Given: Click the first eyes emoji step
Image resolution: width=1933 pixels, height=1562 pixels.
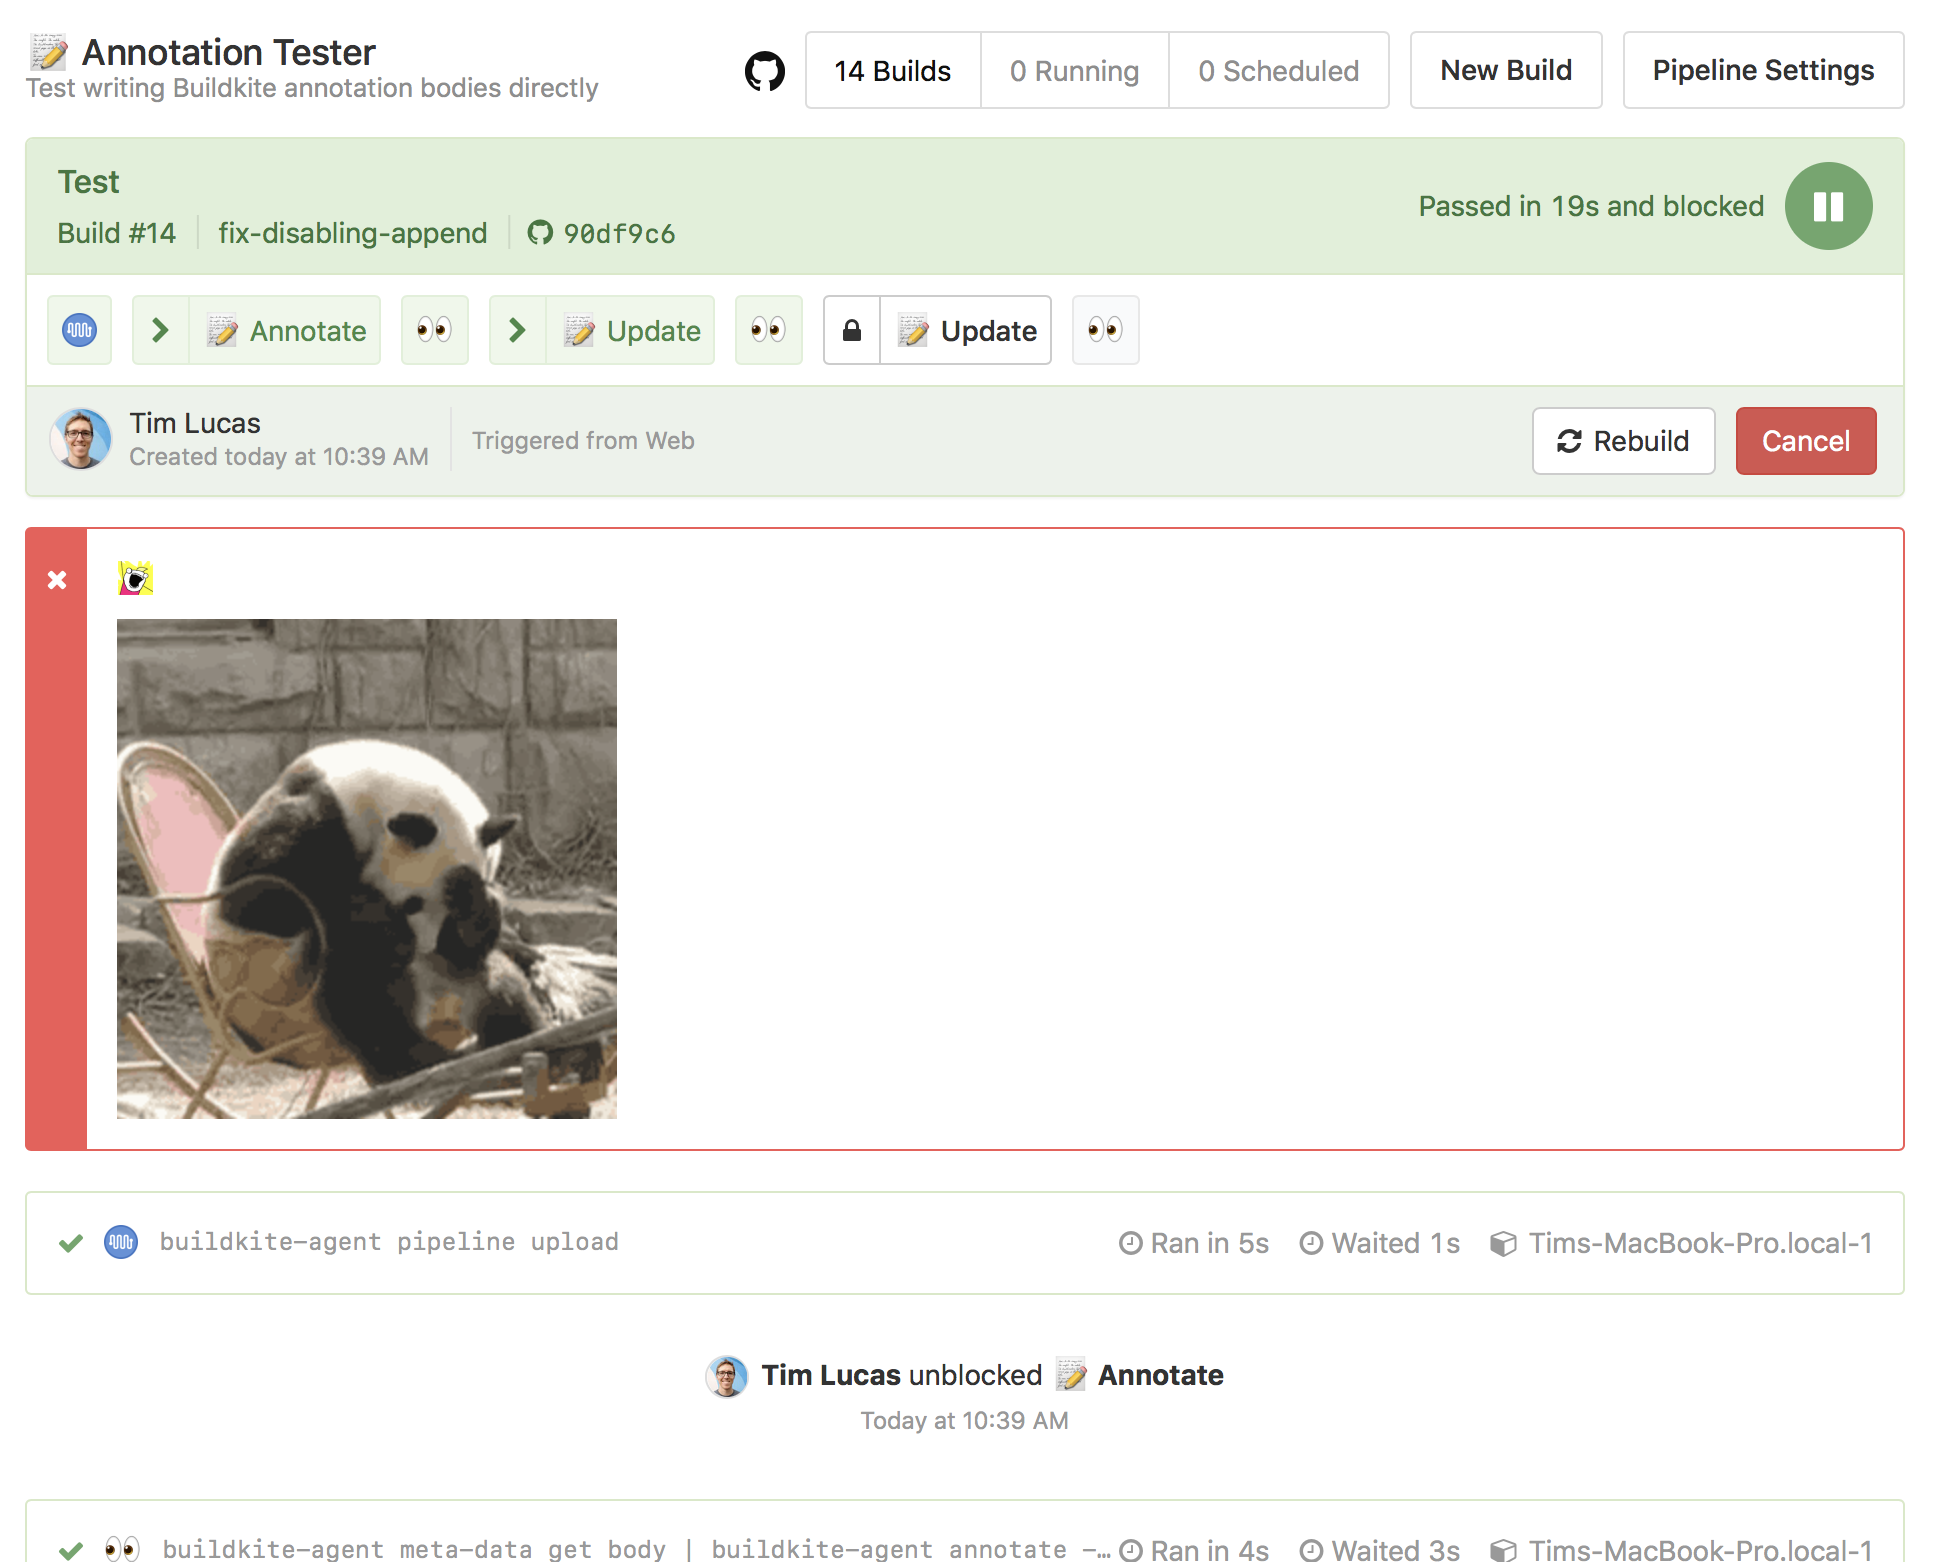Looking at the screenshot, I should point(434,330).
